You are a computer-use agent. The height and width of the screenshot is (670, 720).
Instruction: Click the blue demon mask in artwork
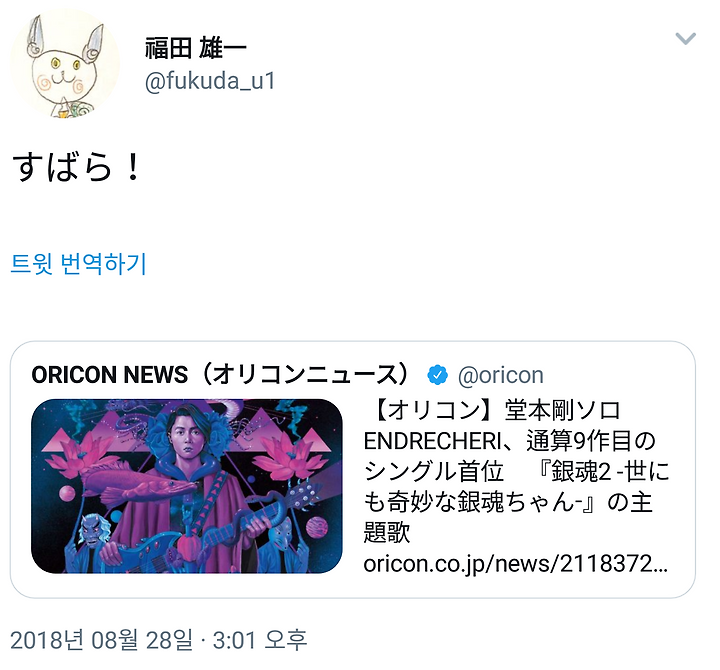click(x=93, y=530)
